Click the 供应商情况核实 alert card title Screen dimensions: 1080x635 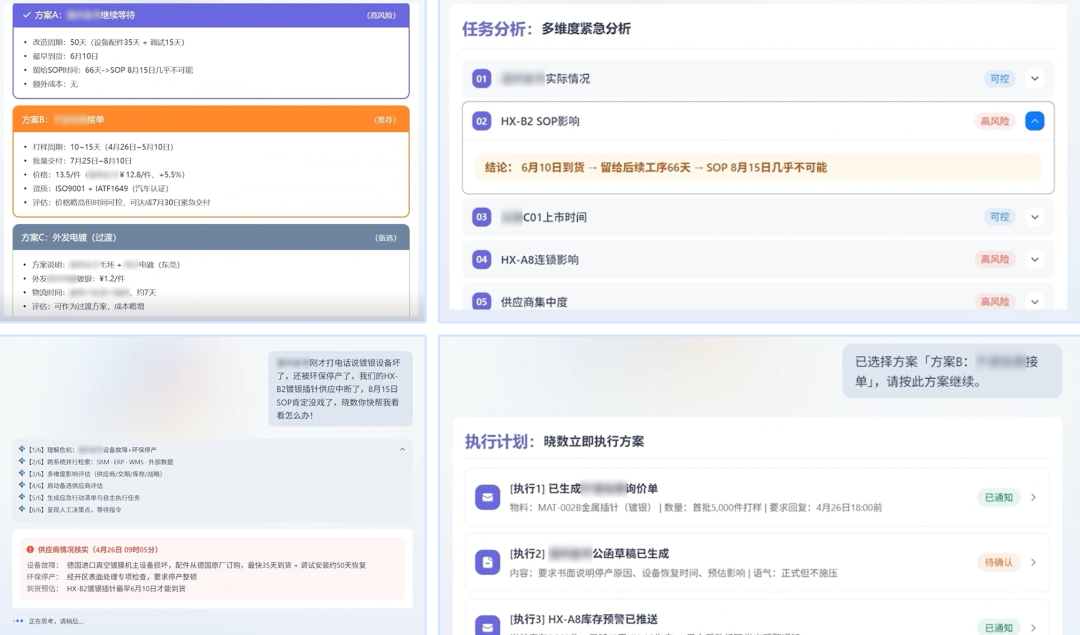coord(98,550)
